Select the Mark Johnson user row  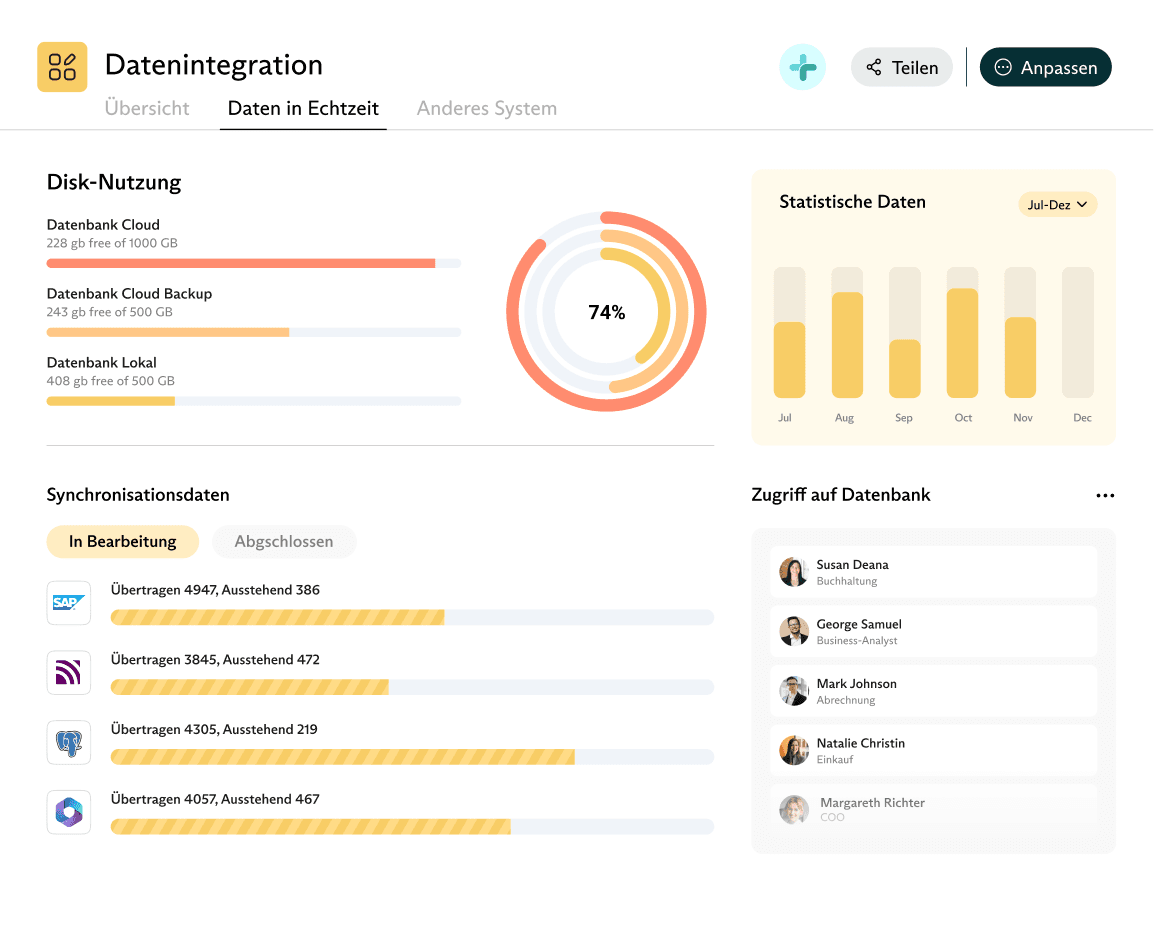pos(933,691)
